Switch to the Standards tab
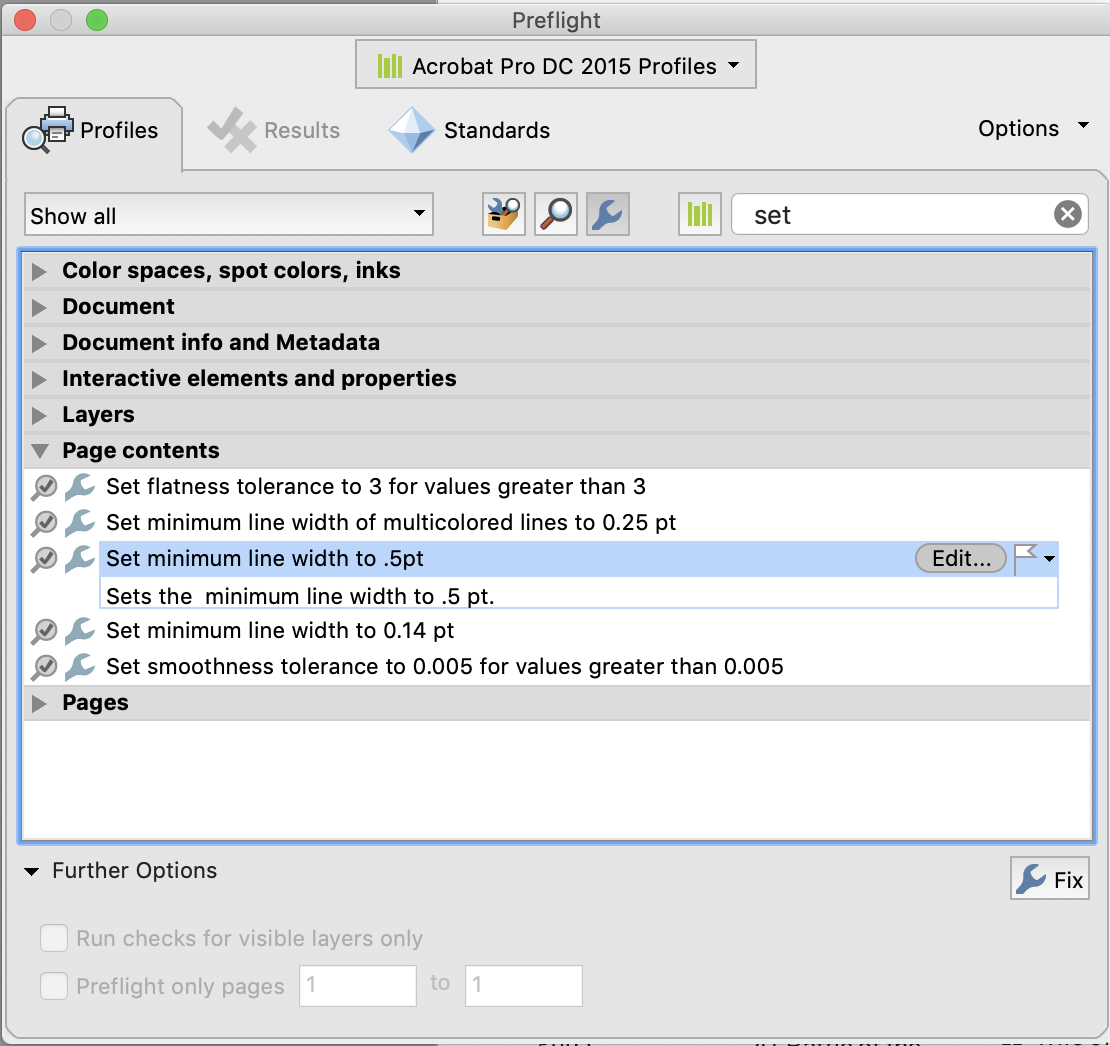1110x1046 pixels. (469, 130)
